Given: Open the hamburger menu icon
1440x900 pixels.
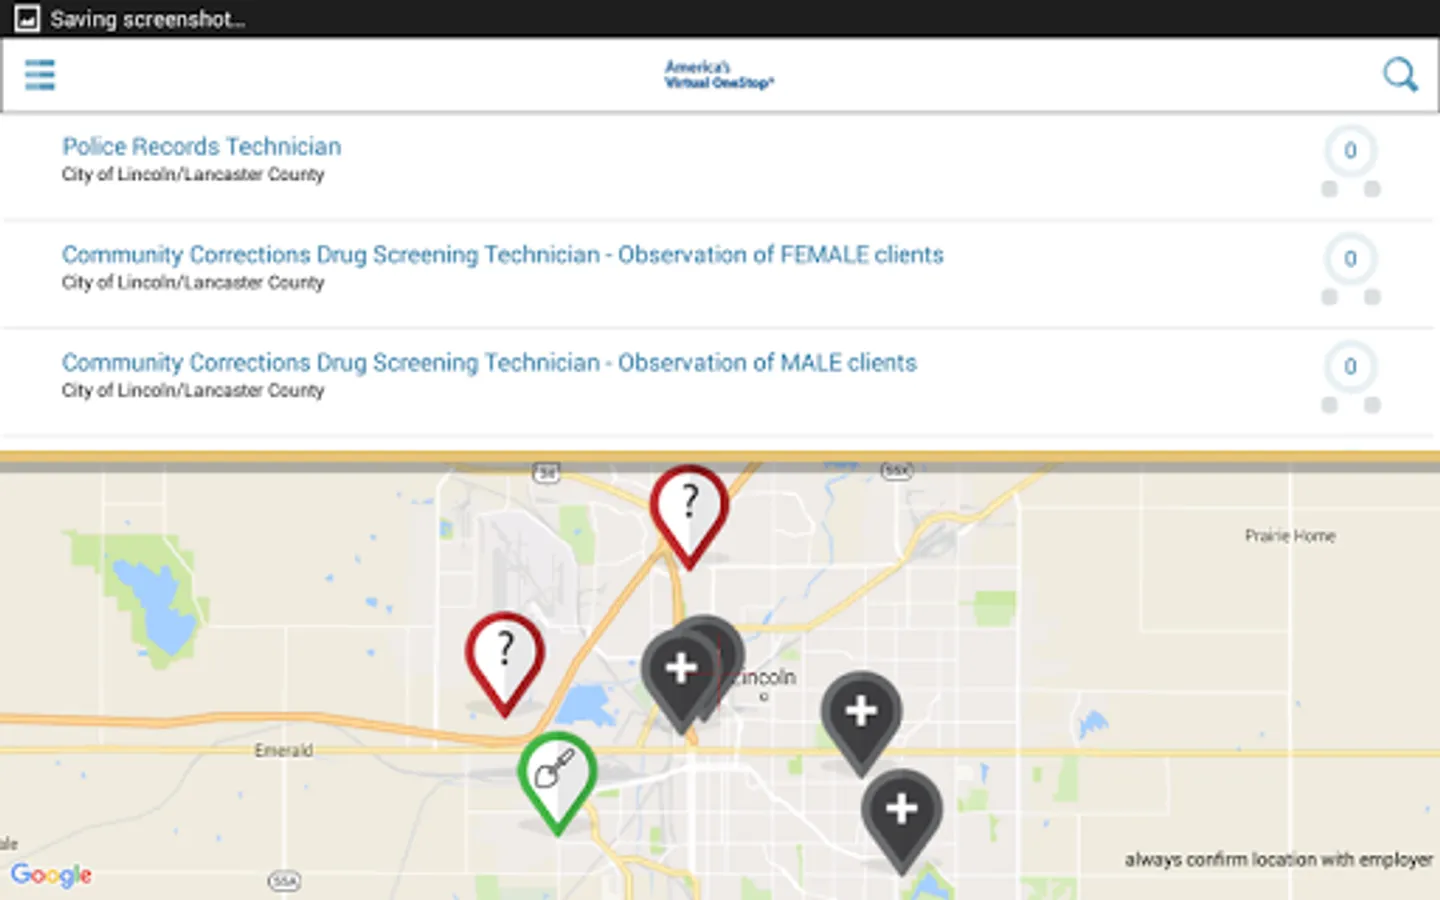Looking at the screenshot, I should (x=40, y=75).
